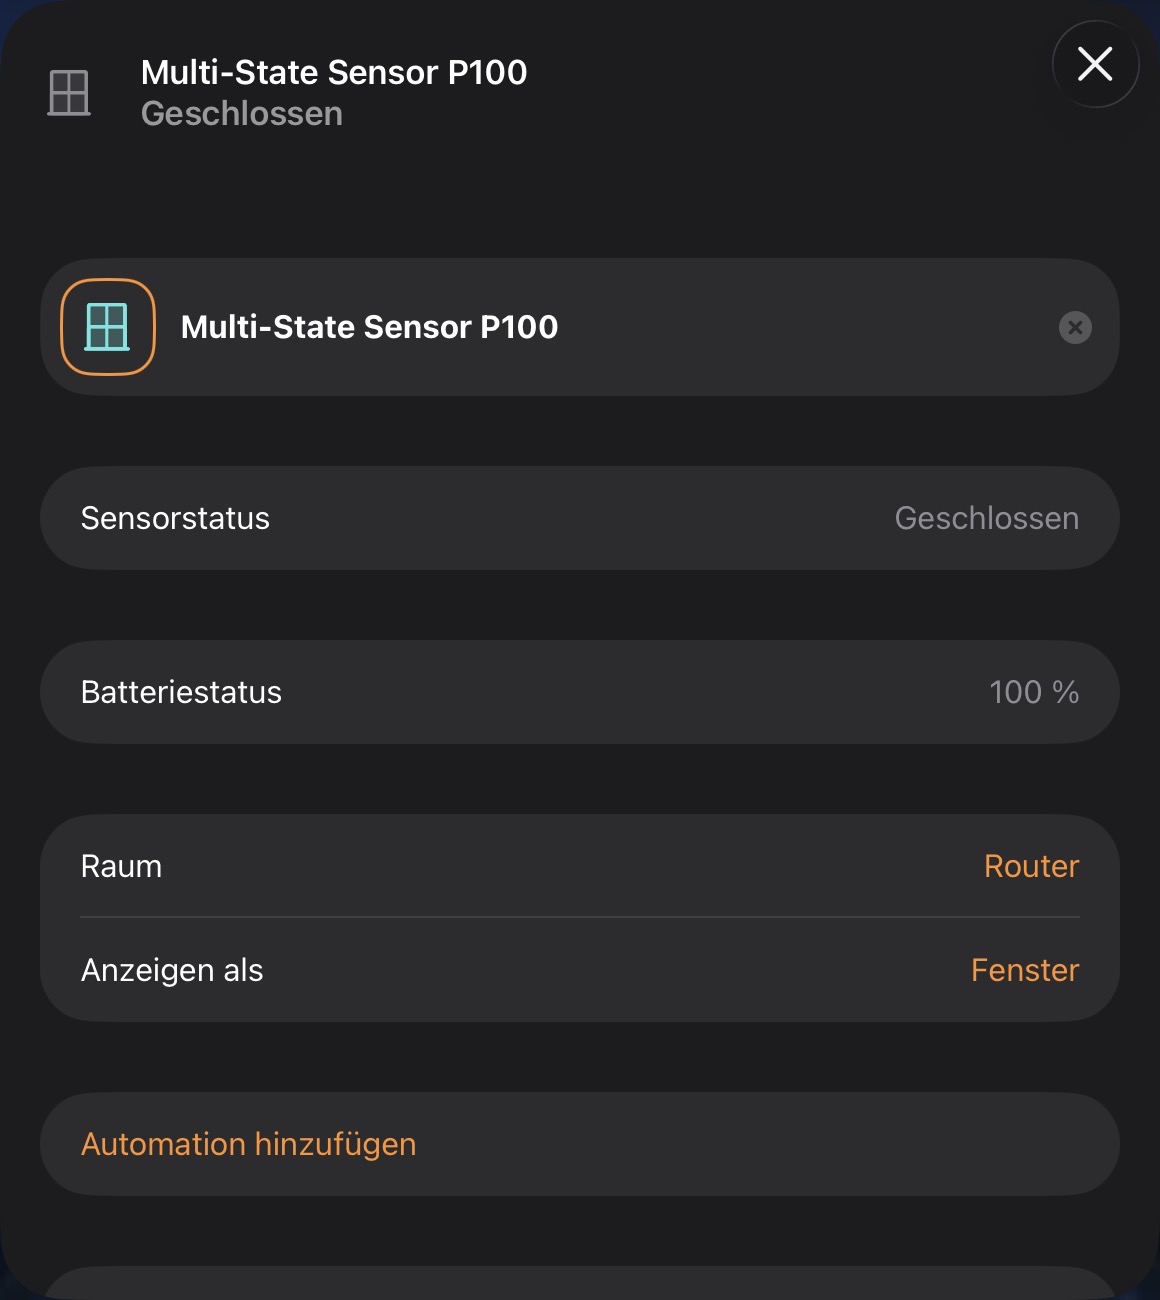1160x1300 pixels.
Task: Click the grey window icon in header
Action: pos(69,93)
